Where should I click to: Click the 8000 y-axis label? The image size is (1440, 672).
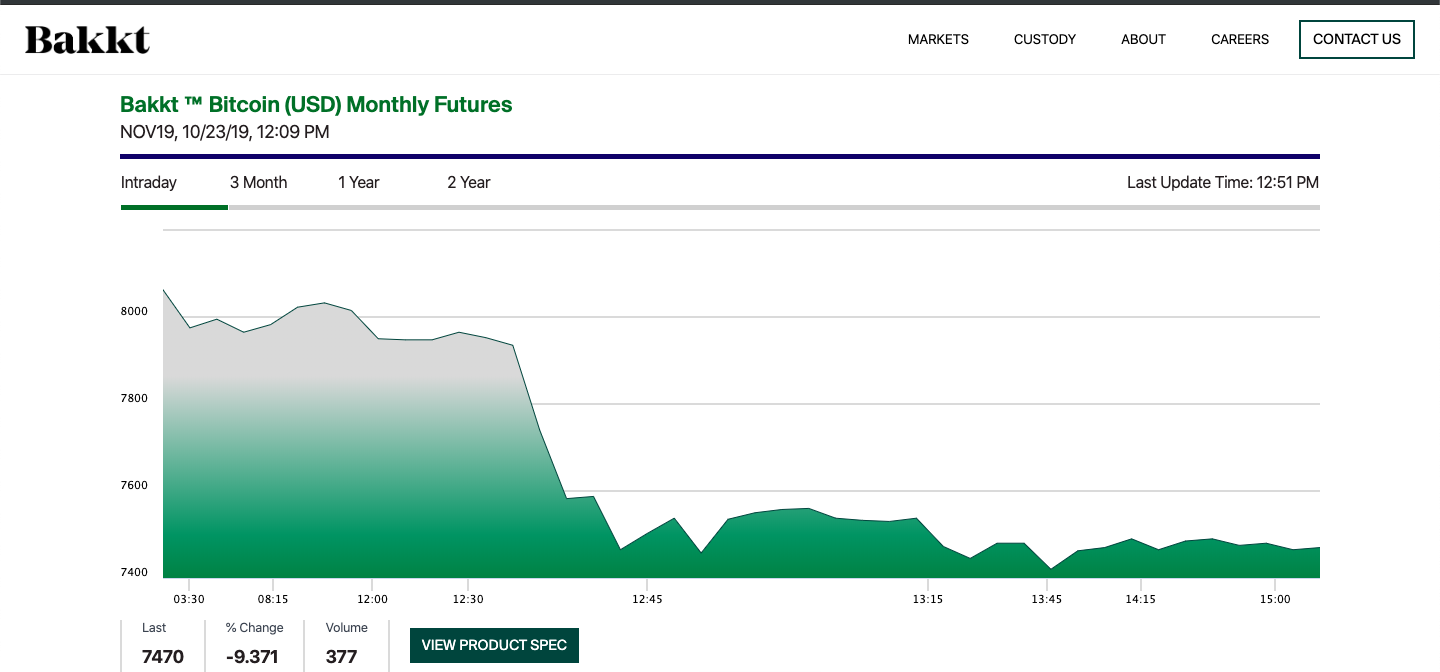tap(135, 311)
